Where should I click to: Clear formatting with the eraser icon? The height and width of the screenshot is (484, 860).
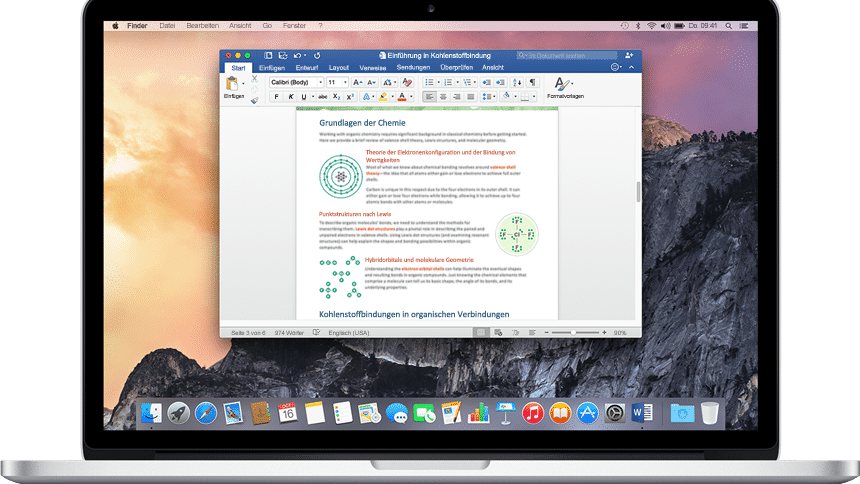(406, 82)
